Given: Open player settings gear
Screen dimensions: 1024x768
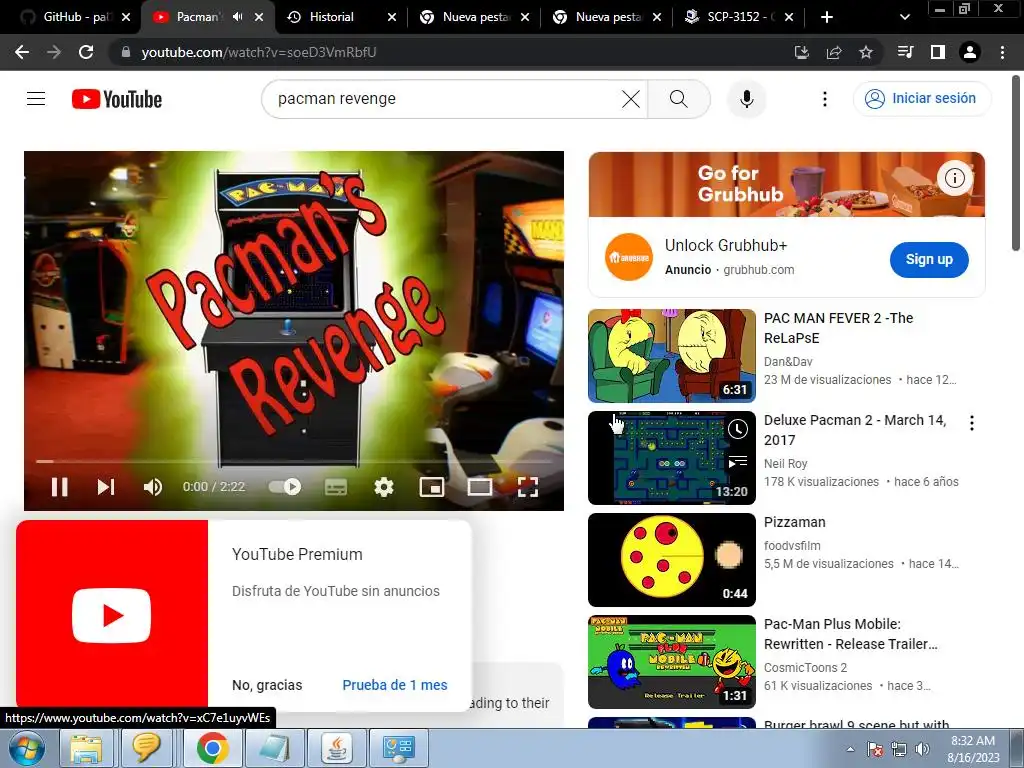Looking at the screenshot, I should pyautogui.click(x=384, y=487).
